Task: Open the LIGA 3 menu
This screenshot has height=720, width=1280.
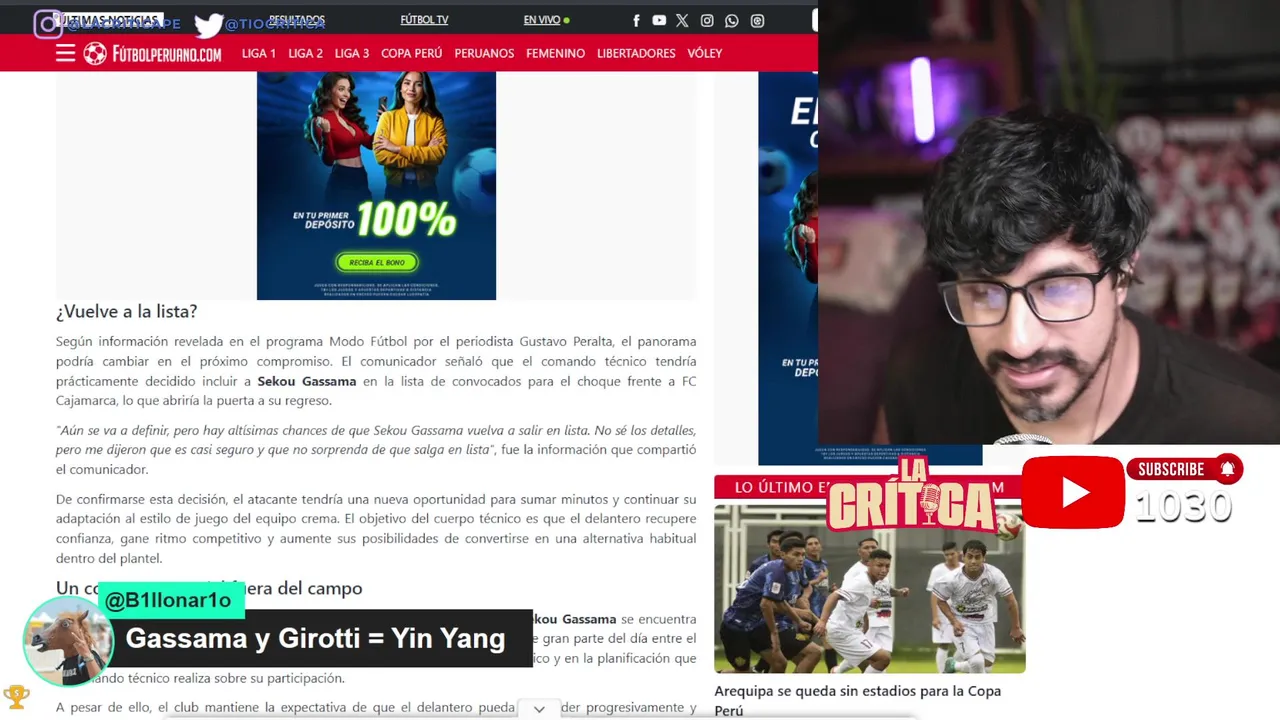Action: pos(352,53)
